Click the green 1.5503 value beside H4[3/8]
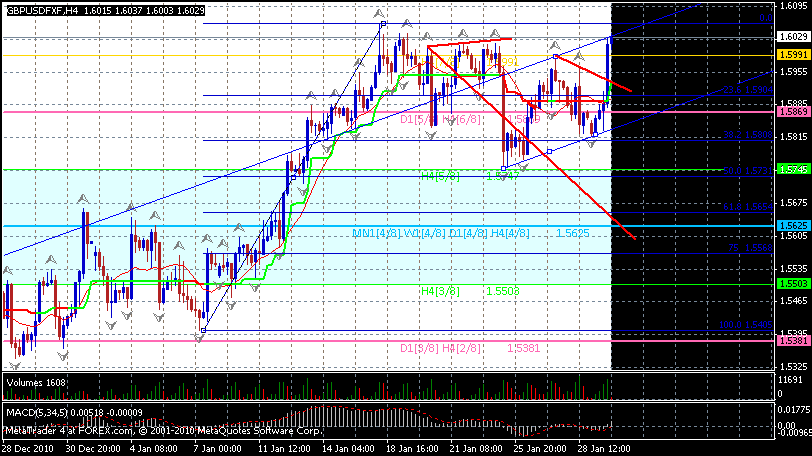The width and height of the screenshot is (812, 456). click(503, 291)
